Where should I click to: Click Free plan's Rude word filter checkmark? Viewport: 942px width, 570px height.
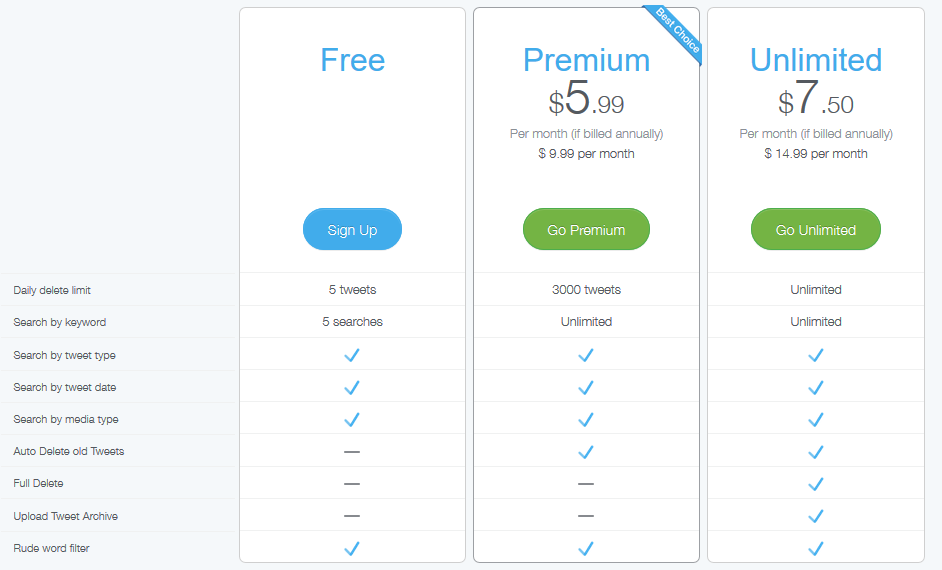point(352,548)
